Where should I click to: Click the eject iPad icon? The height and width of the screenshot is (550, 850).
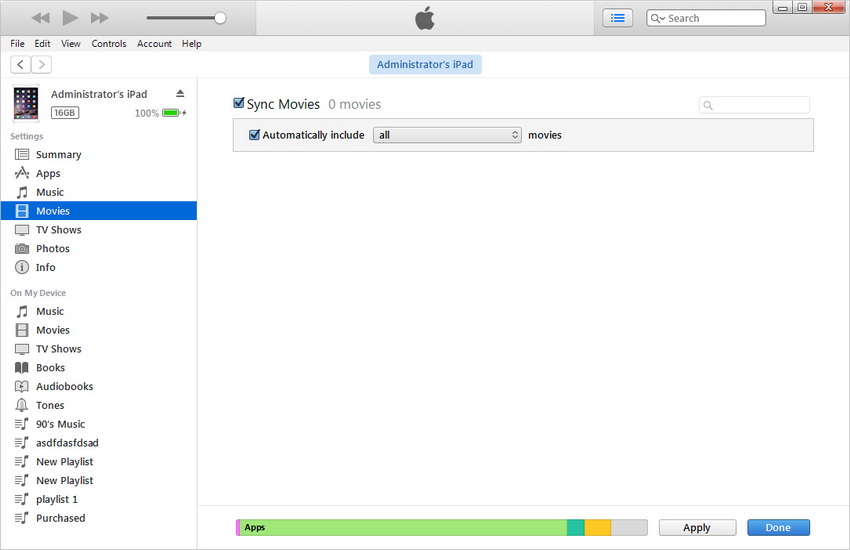coord(180,93)
